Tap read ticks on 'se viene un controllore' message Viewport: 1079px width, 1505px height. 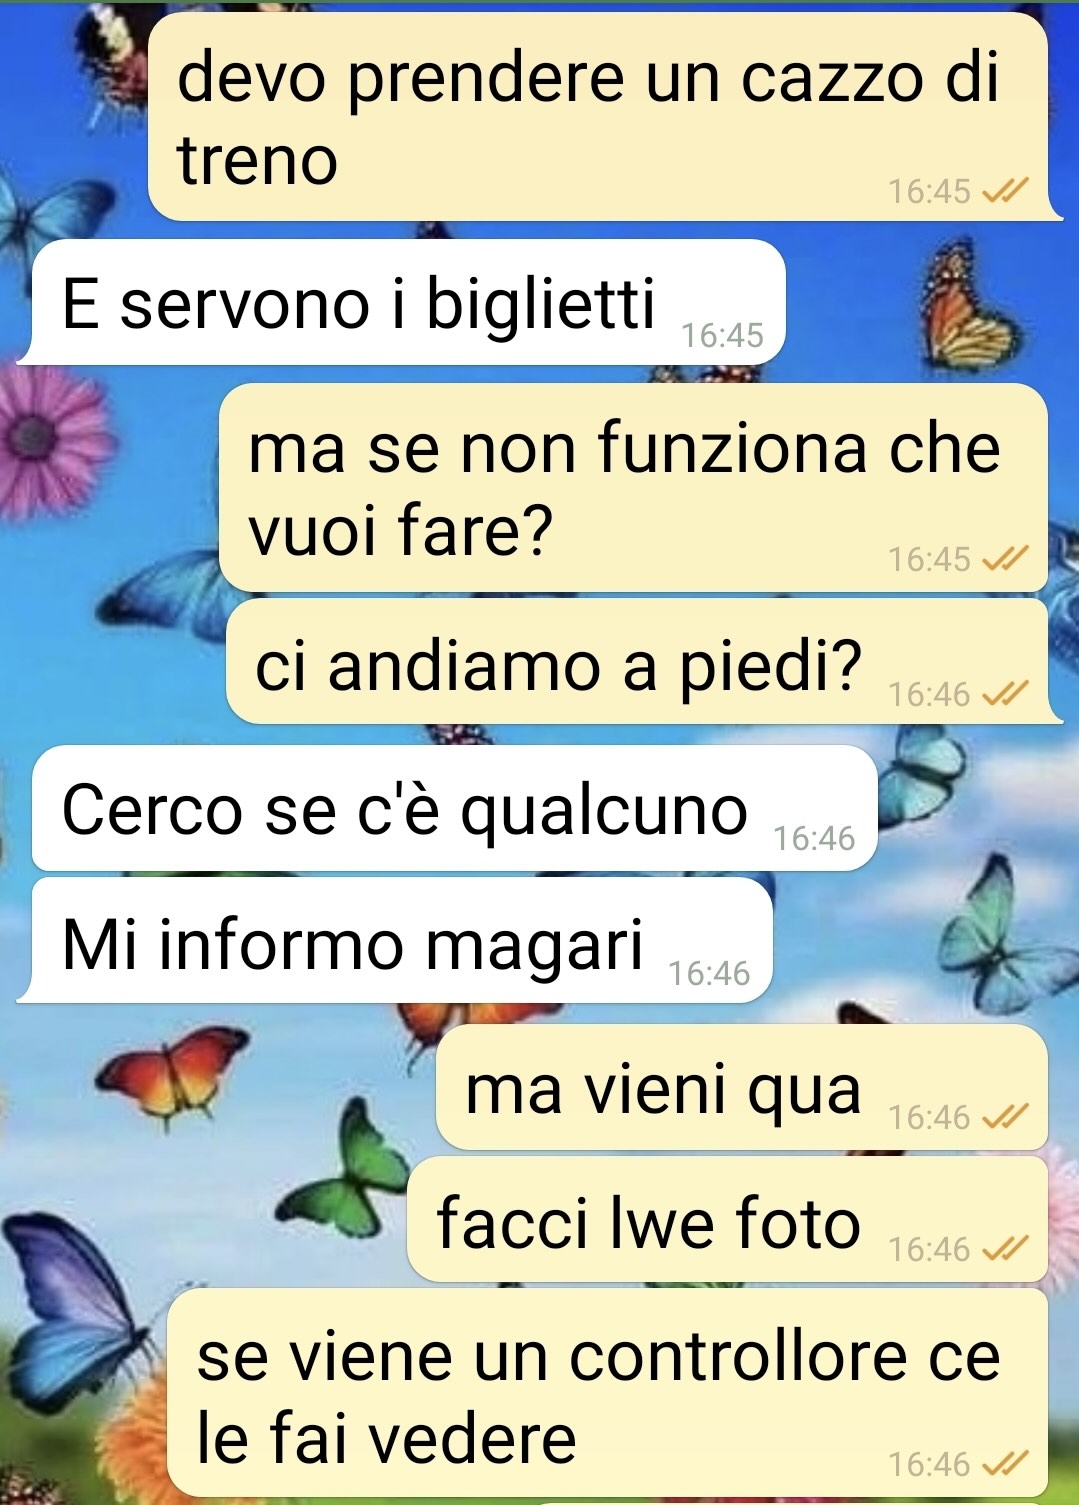tap(1005, 1464)
